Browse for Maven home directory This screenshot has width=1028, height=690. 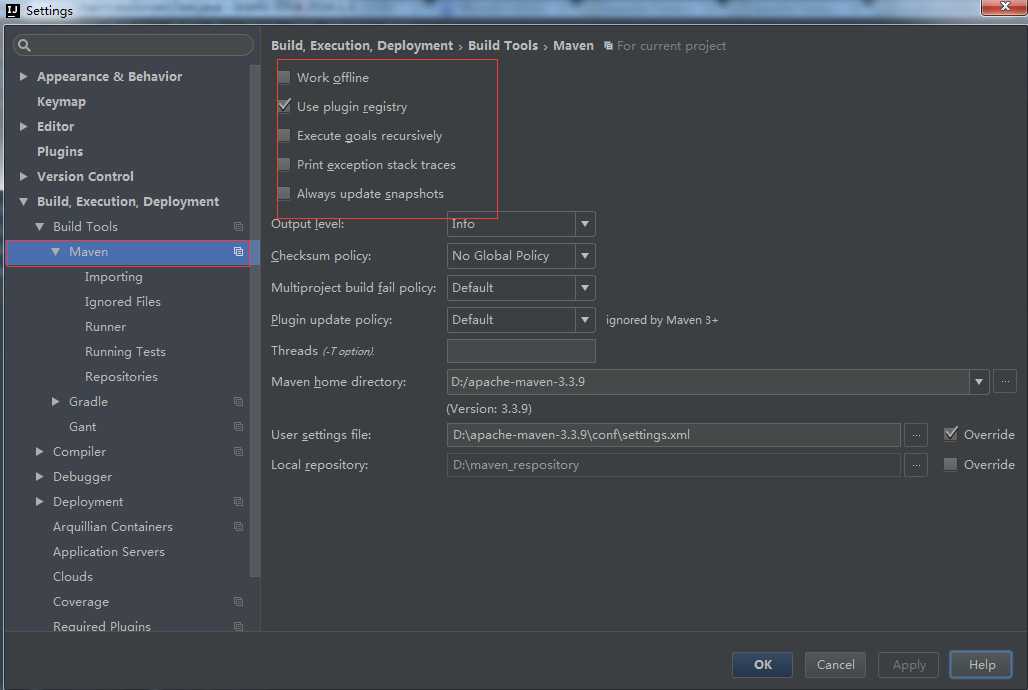click(x=1005, y=382)
